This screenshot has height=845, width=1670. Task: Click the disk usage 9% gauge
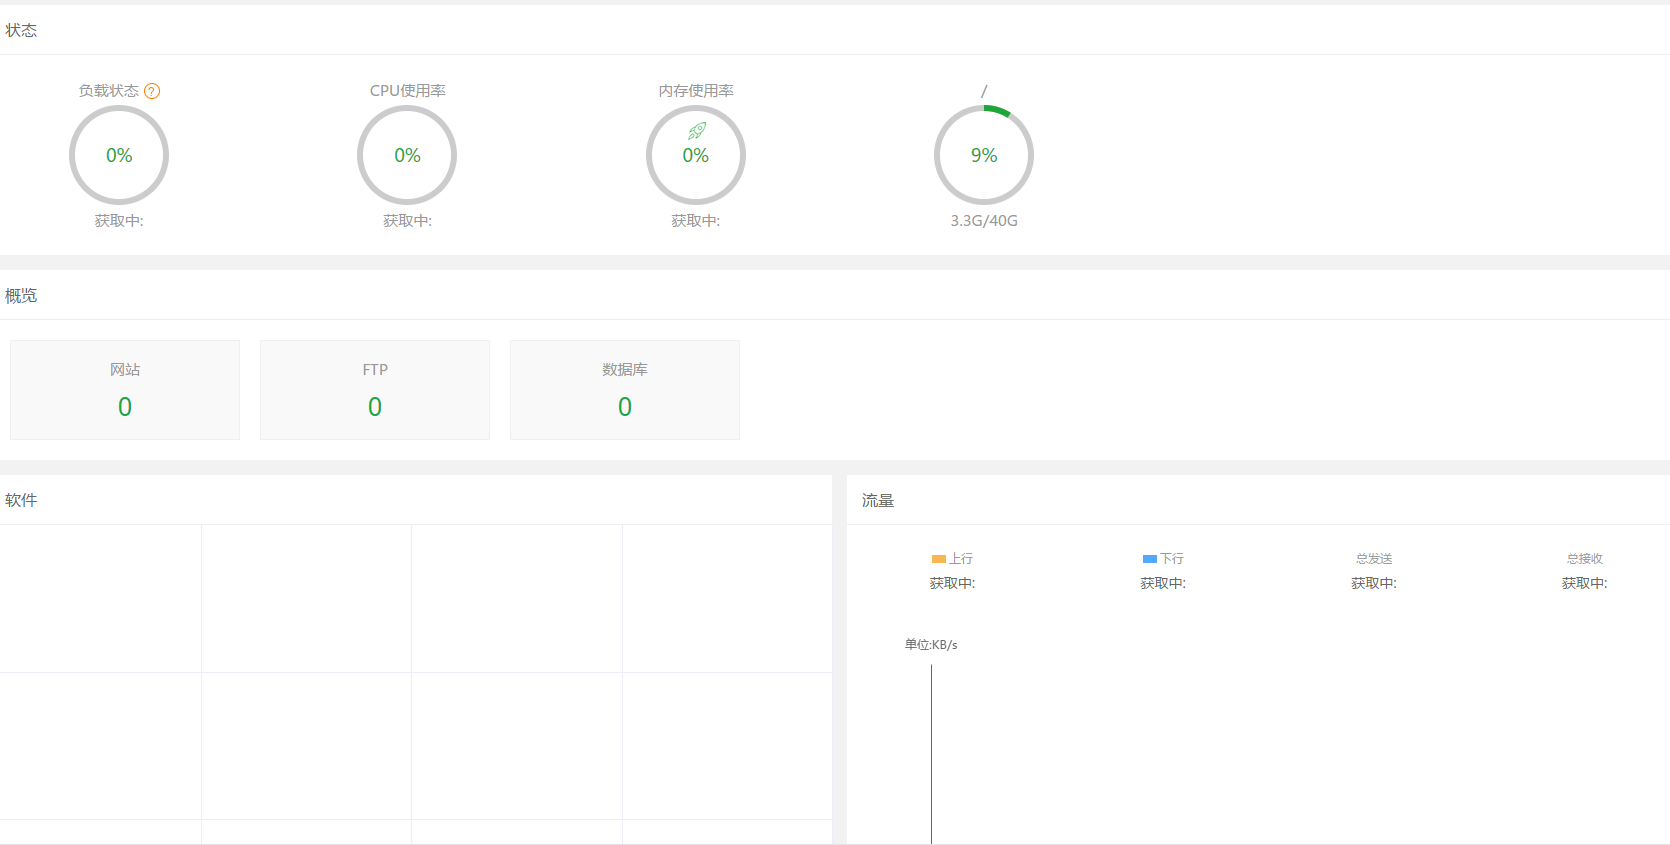(983, 155)
